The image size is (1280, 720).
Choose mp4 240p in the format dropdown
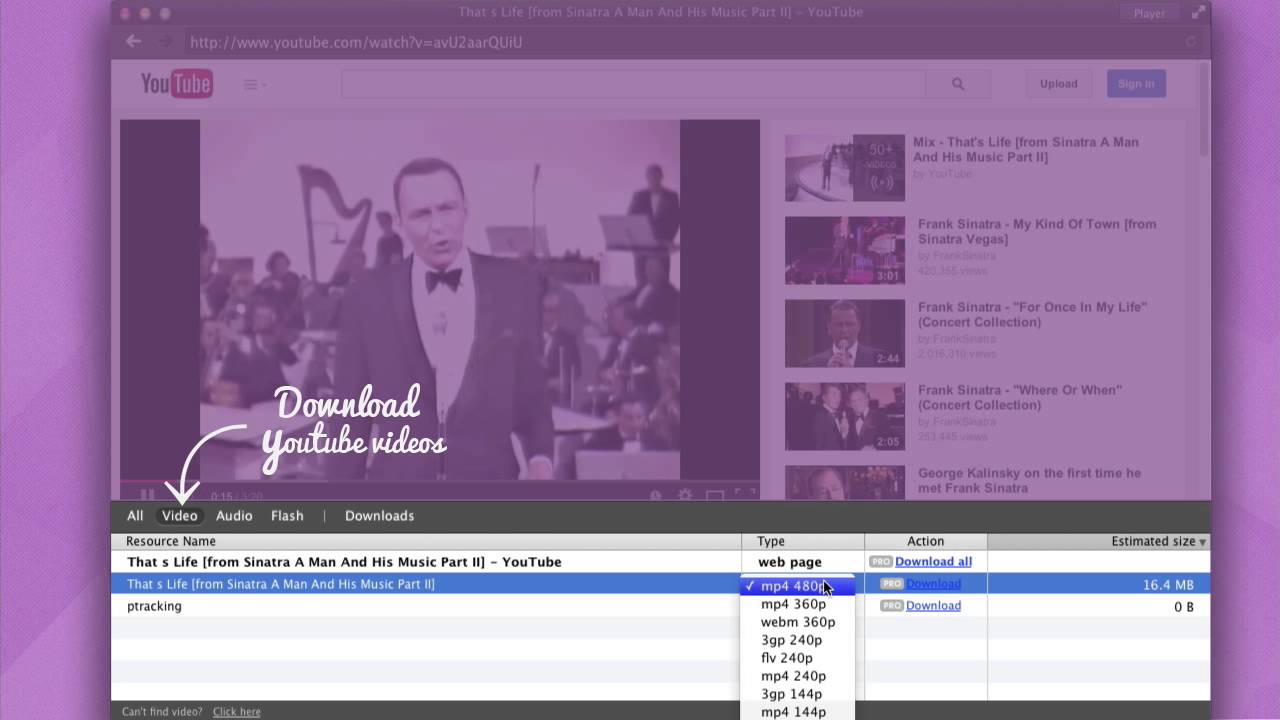tap(797, 676)
